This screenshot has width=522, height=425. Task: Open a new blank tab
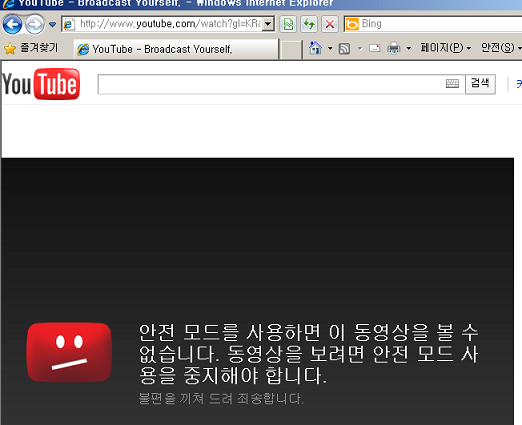point(291,50)
